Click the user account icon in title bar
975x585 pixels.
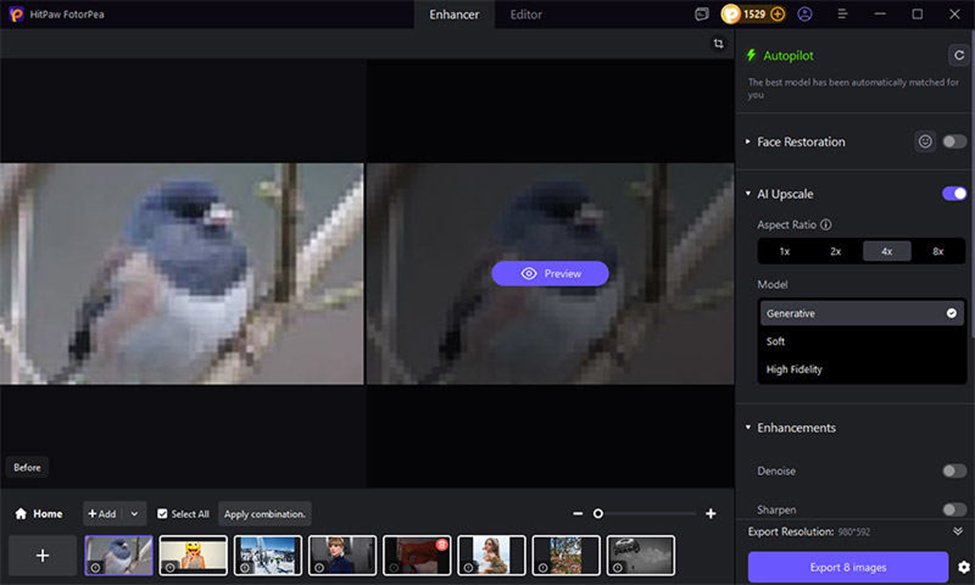806,14
